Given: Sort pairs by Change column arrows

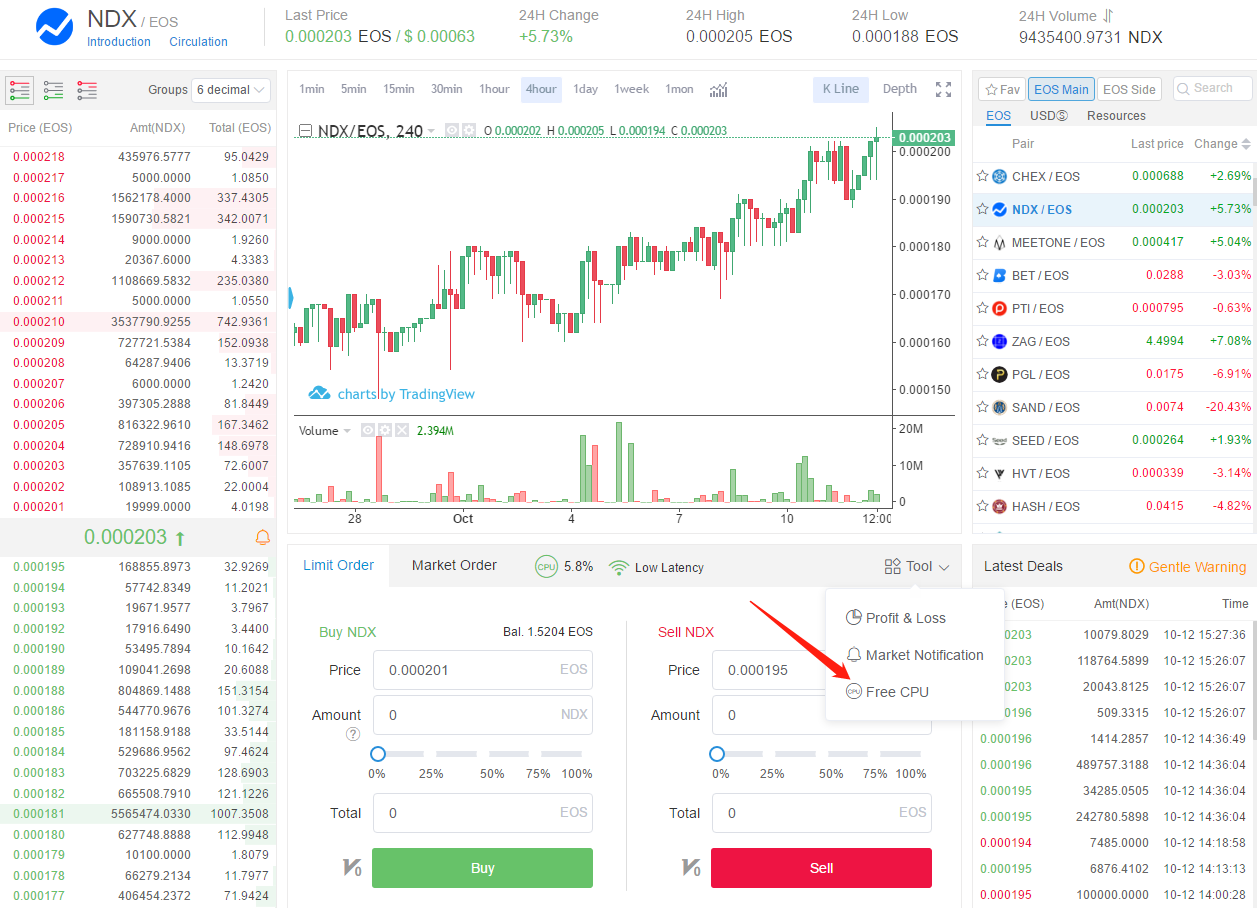Looking at the screenshot, I should (1246, 144).
